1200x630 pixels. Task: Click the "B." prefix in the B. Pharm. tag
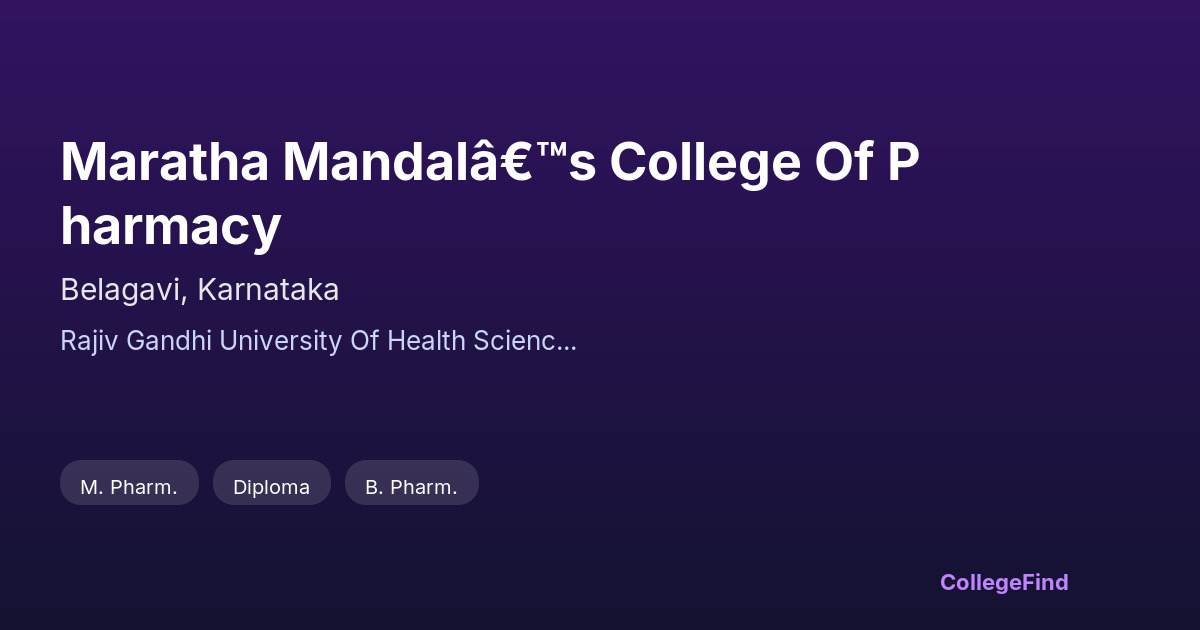[374, 487]
